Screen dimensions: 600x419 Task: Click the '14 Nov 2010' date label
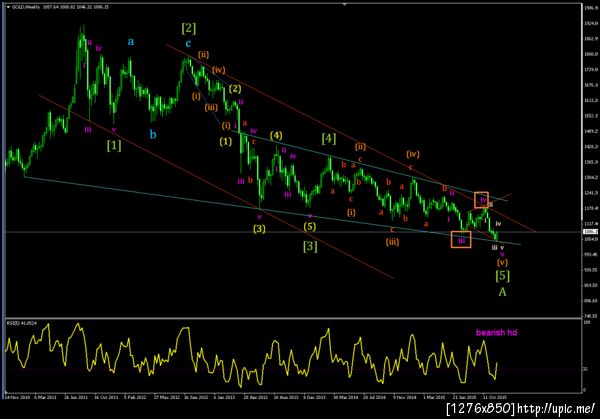[x=16, y=397]
